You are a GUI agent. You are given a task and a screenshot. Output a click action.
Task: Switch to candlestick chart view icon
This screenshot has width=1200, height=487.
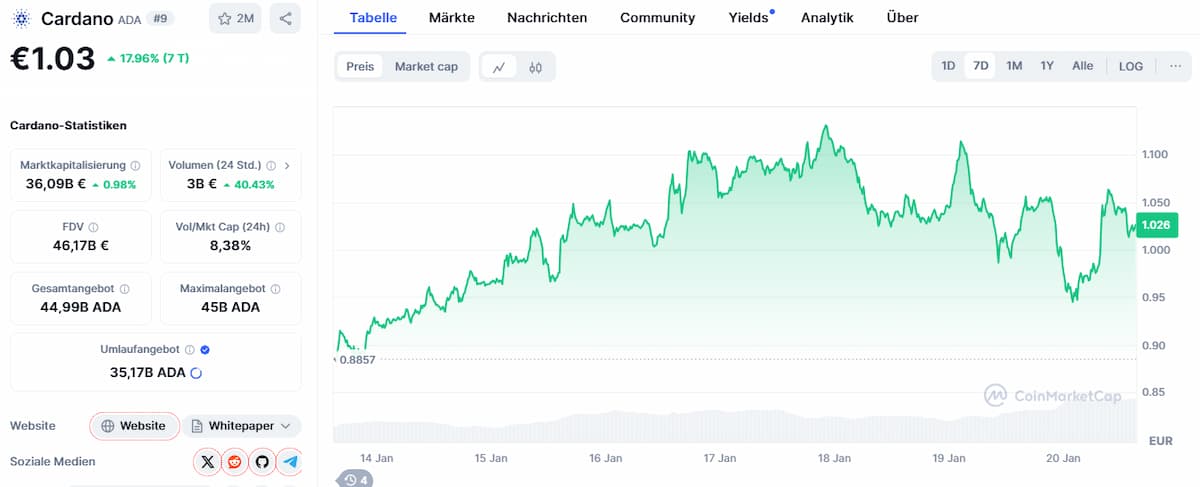[x=535, y=67]
